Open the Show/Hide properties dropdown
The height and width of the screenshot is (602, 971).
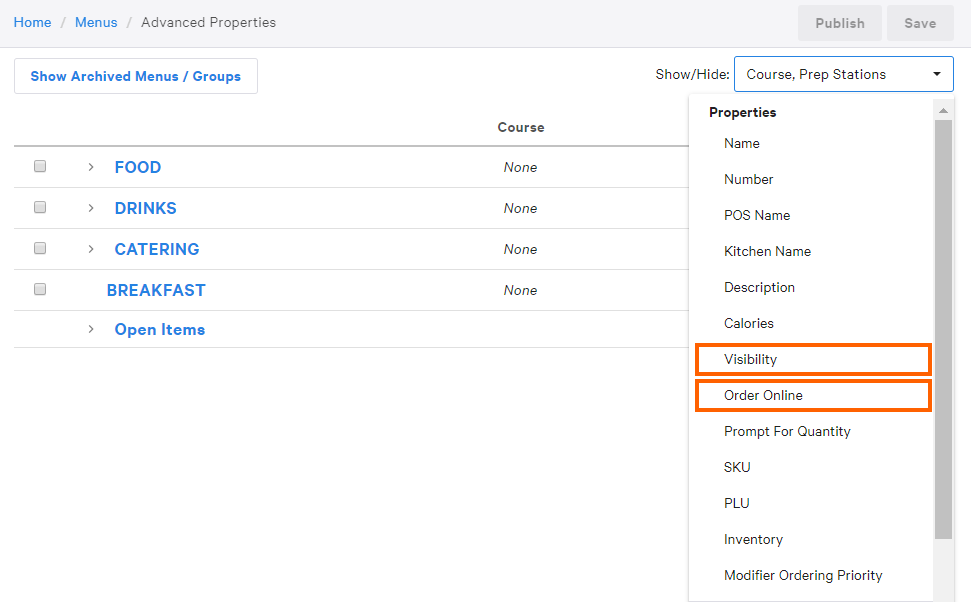click(x=843, y=74)
